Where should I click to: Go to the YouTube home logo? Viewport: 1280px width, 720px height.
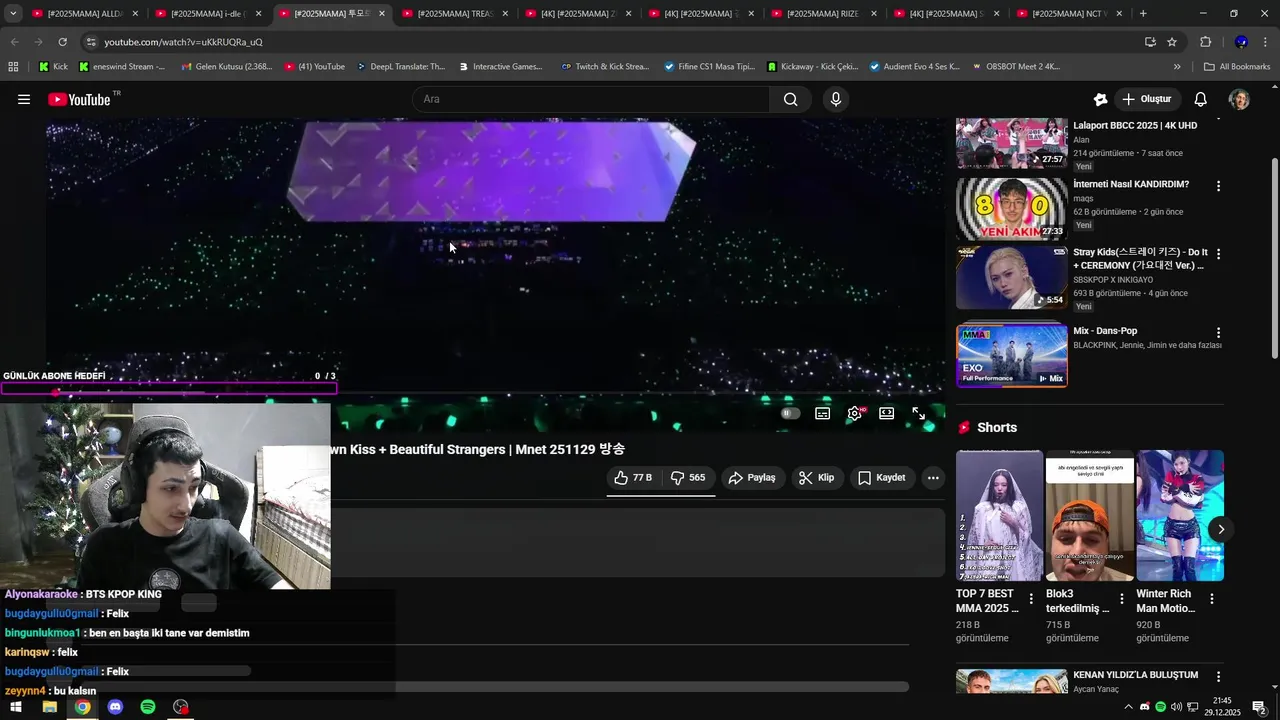coord(79,99)
